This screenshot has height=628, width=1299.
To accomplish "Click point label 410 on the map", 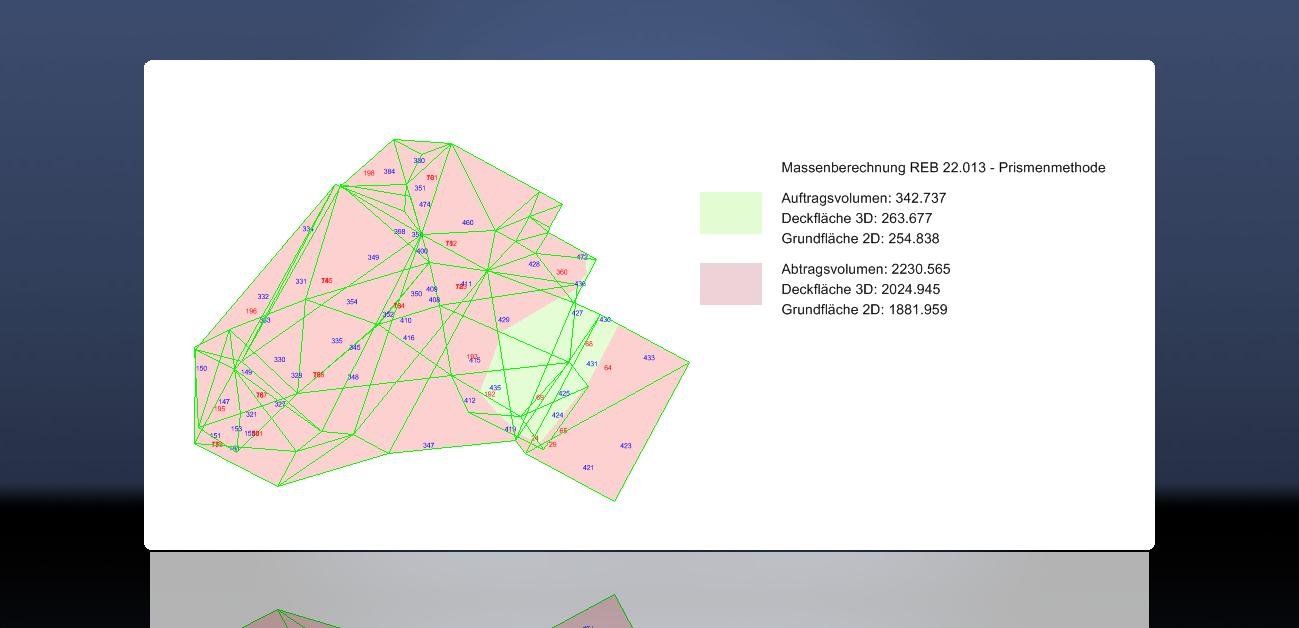I will pyautogui.click(x=406, y=321).
